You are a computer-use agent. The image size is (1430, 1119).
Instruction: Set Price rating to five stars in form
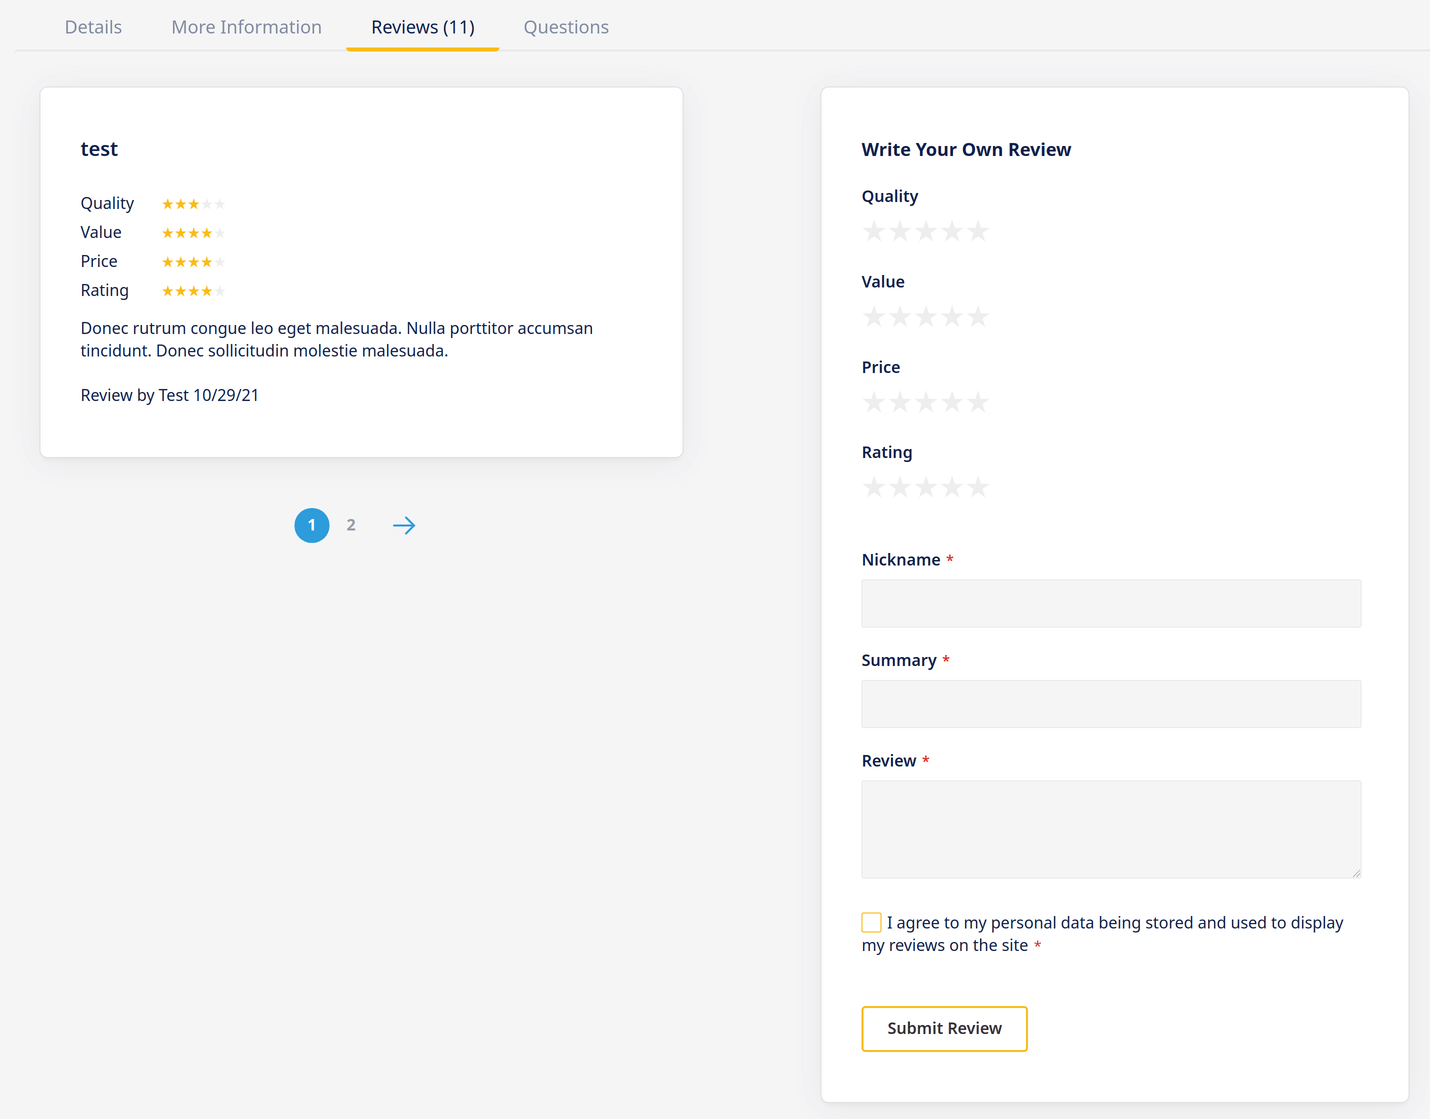(x=978, y=402)
